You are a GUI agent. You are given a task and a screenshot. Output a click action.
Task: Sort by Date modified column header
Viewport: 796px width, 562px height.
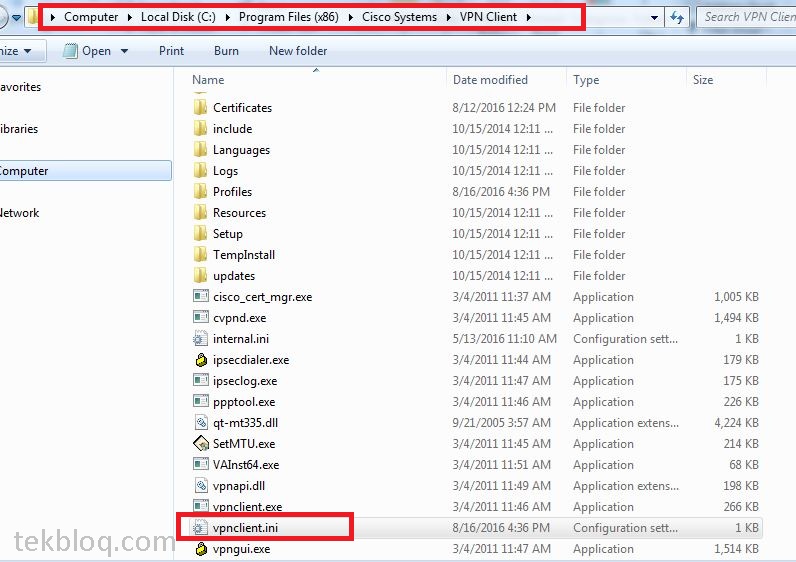click(x=490, y=80)
